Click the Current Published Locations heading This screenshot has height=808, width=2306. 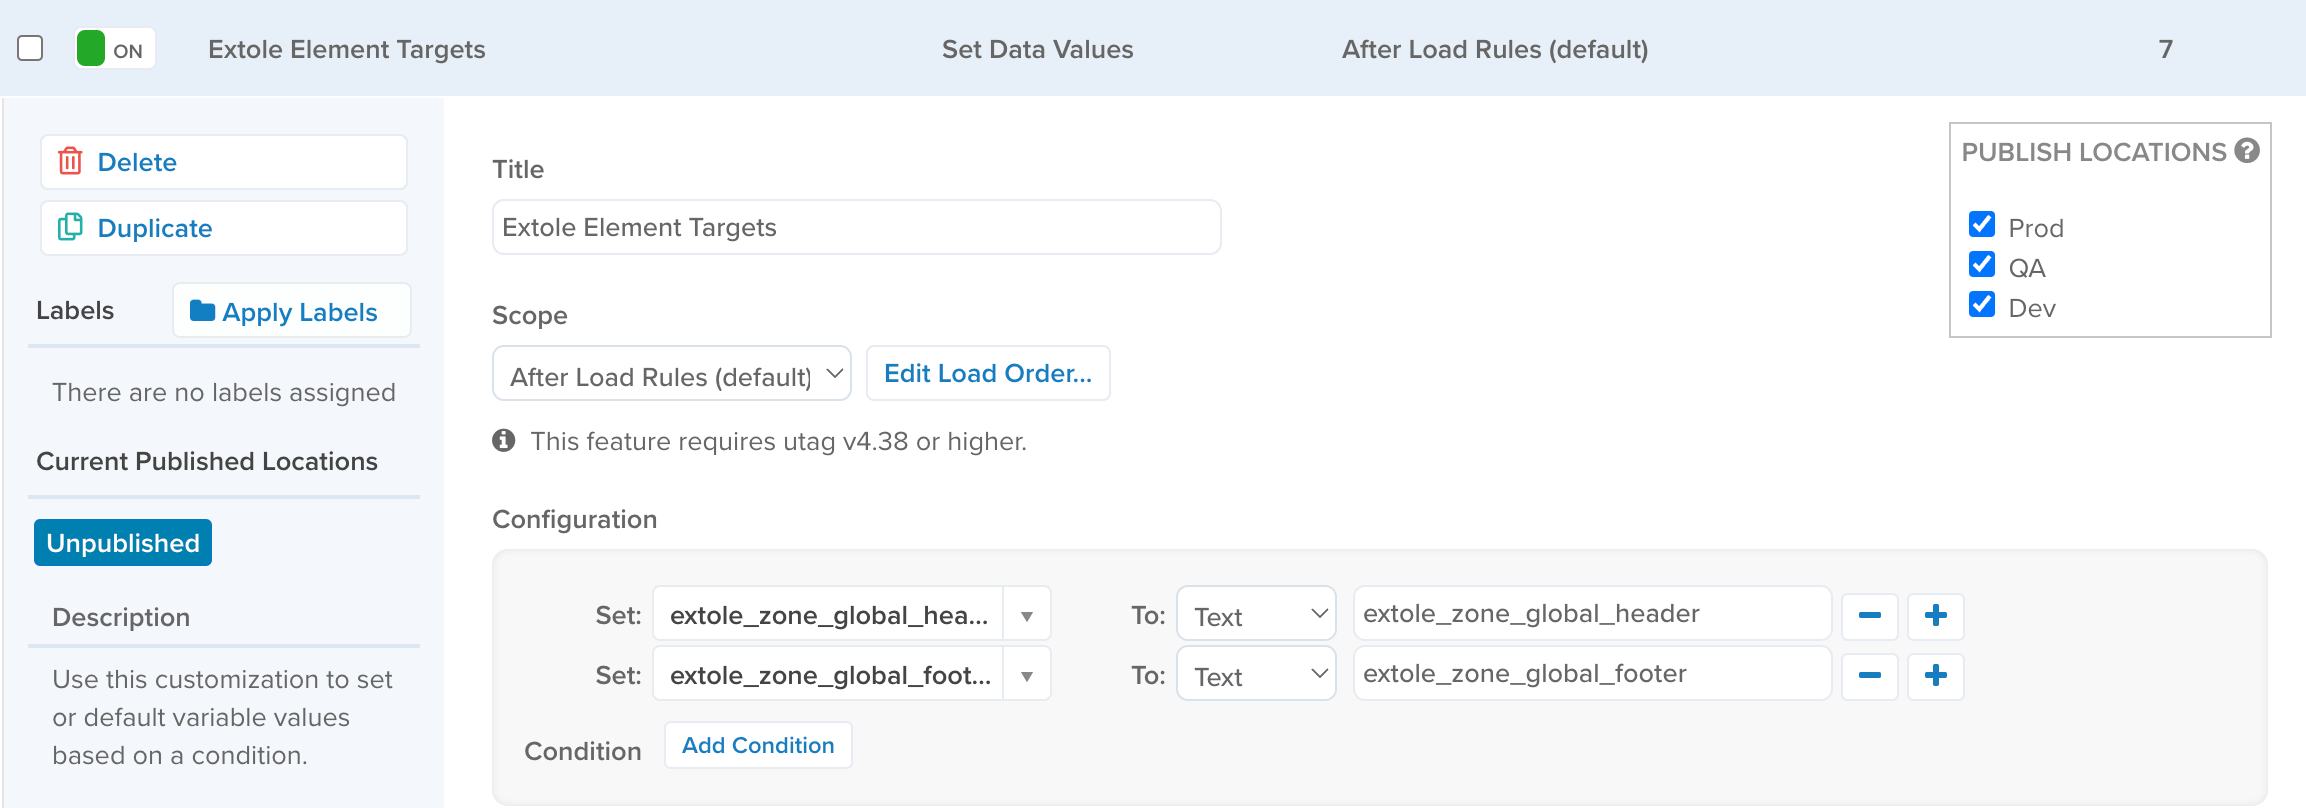tap(207, 461)
